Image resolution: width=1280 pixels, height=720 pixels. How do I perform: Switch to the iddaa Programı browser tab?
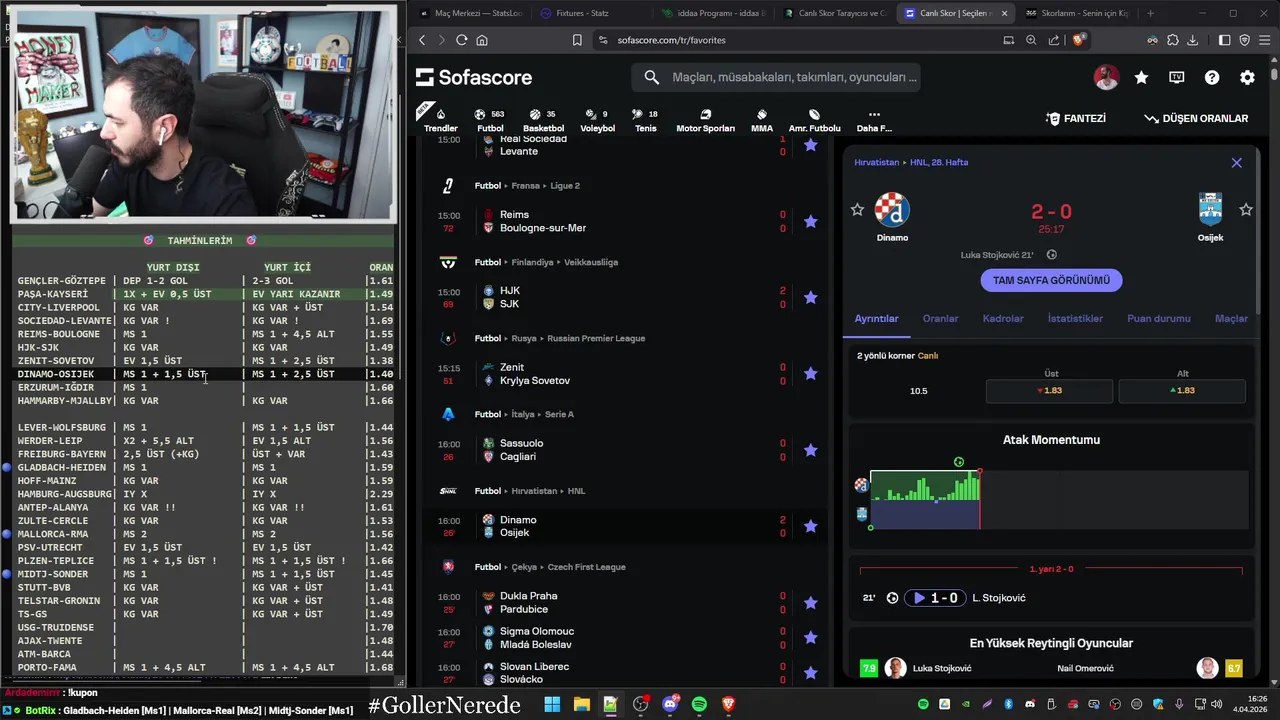pos(714,13)
